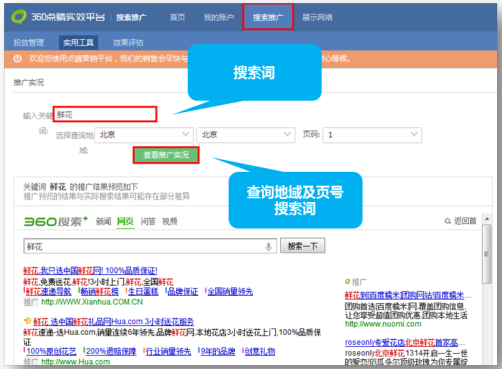Image resolution: width=502 pixels, height=369 pixels.
Task: Select the 网页 tab in search preview
Action: click(x=125, y=221)
